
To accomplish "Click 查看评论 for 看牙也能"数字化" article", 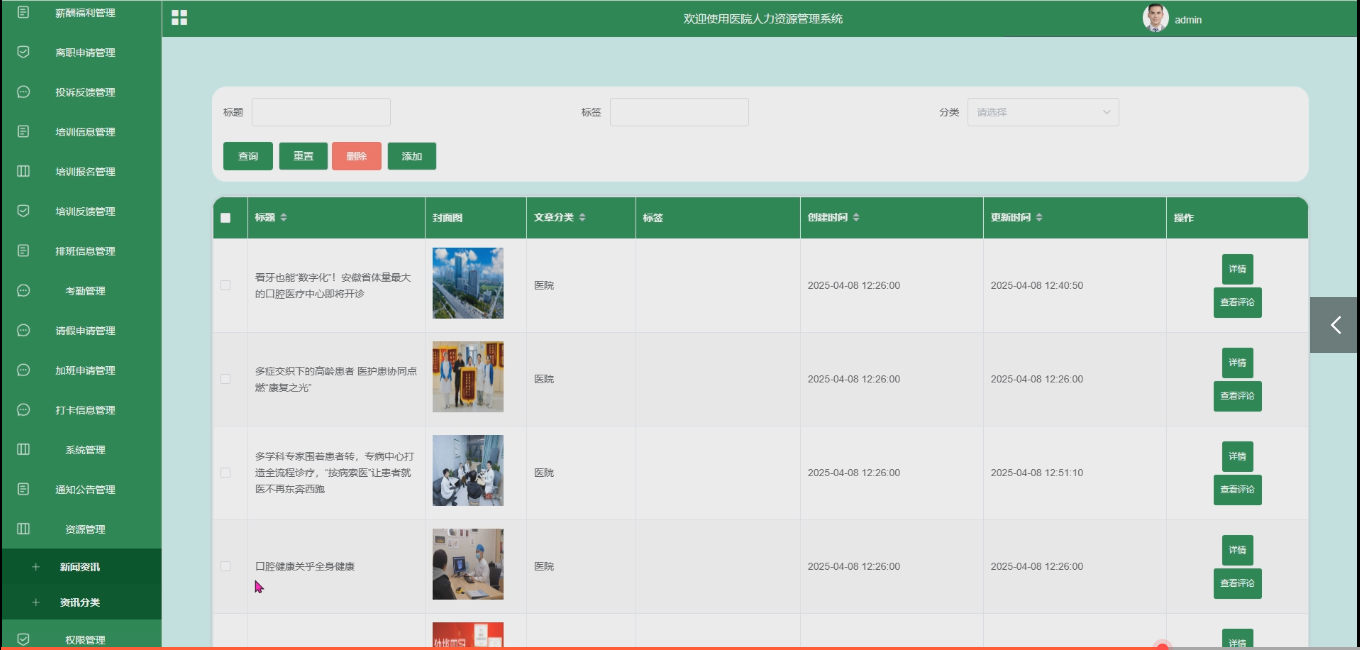I will click(x=1237, y=302).
